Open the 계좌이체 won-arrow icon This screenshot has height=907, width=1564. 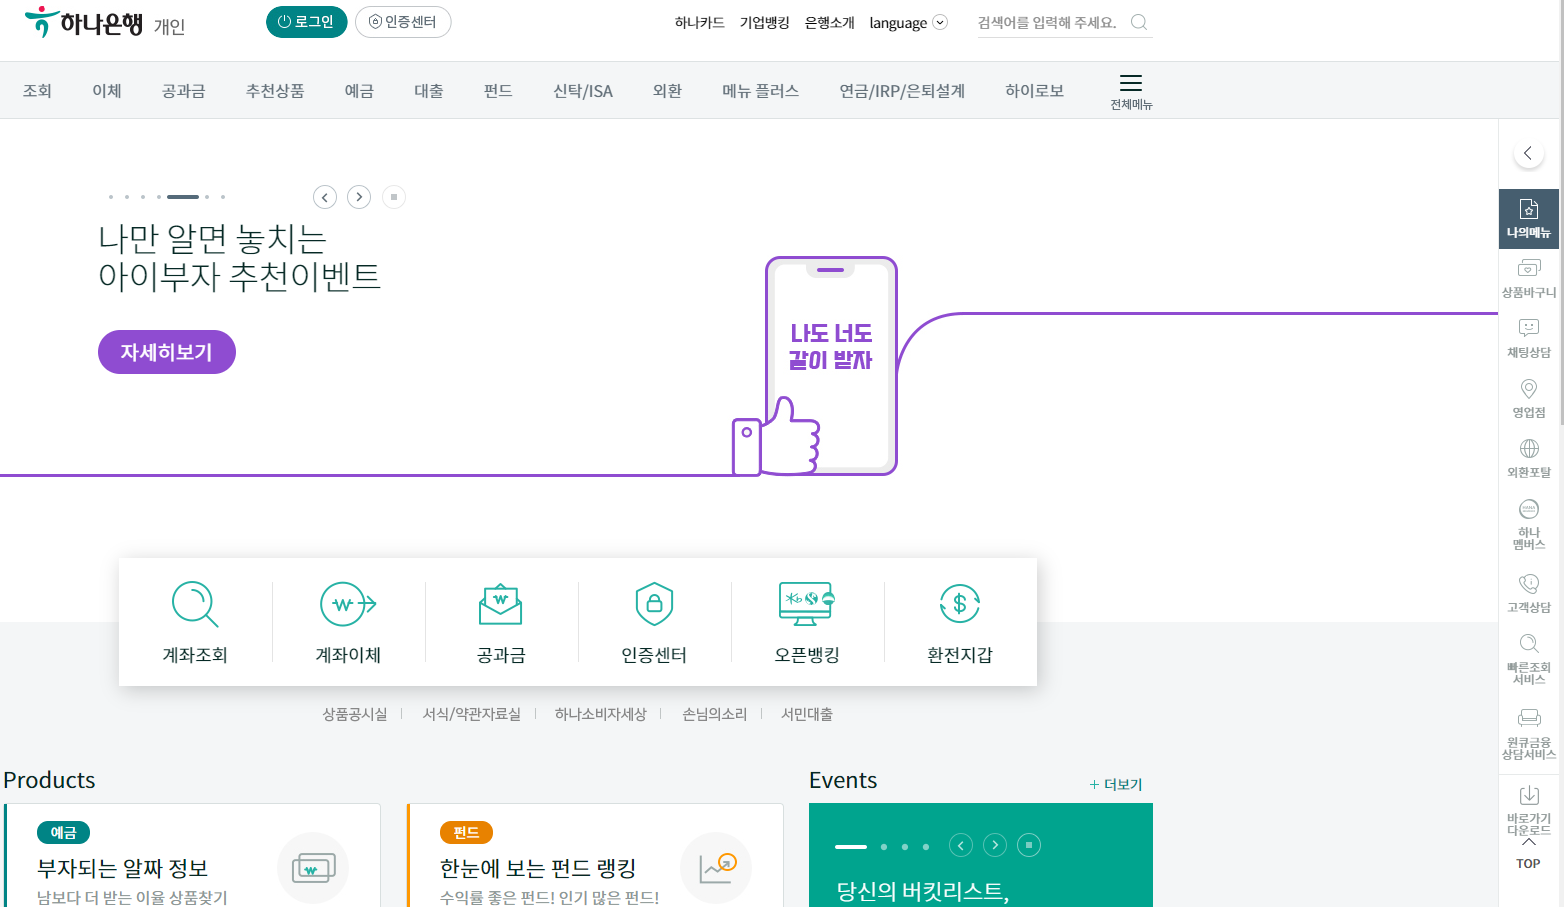point(348,604)
